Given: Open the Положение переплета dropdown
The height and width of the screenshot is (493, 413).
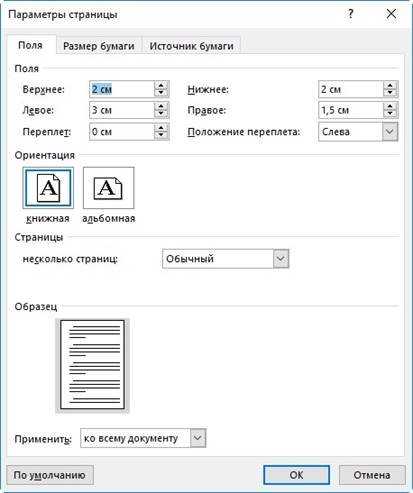Looking at the screenshot, I should [x=390, y=132].
